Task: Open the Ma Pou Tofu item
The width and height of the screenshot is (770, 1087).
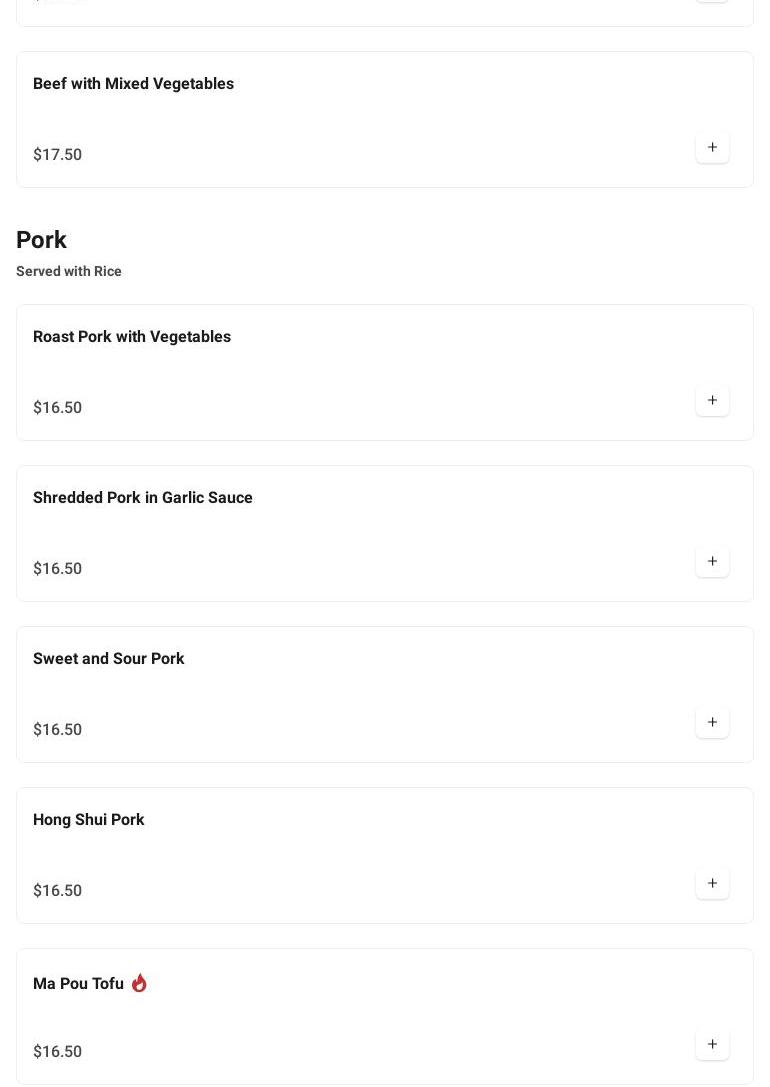Action: click(x=78, y=984)
